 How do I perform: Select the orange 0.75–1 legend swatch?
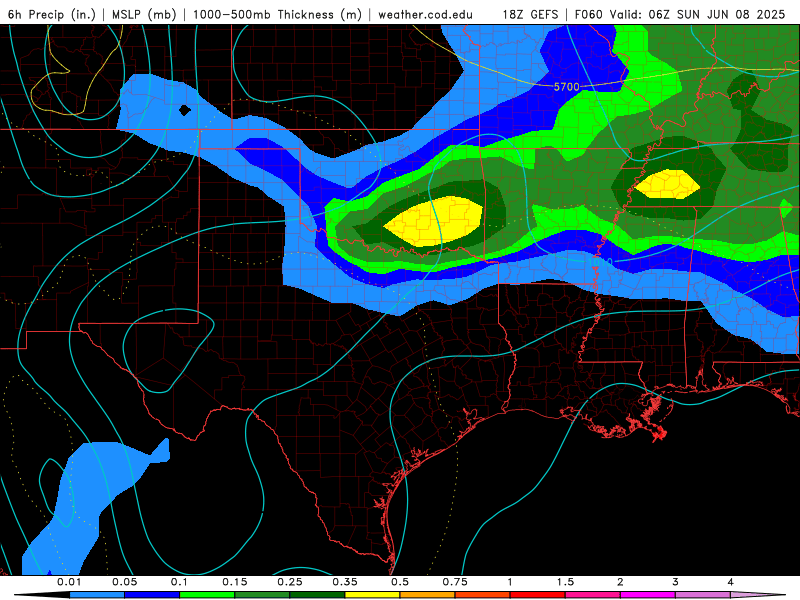point(483,595)
